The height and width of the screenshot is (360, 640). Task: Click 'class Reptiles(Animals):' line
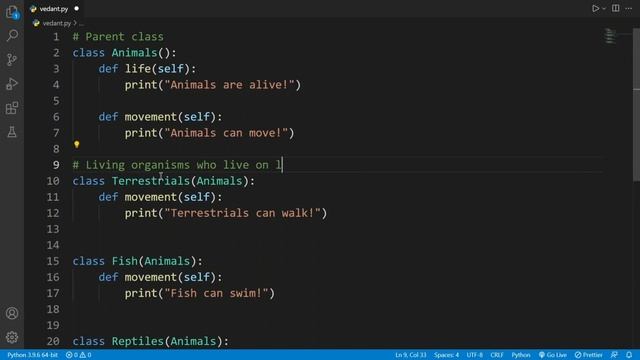tap(151, 341)
